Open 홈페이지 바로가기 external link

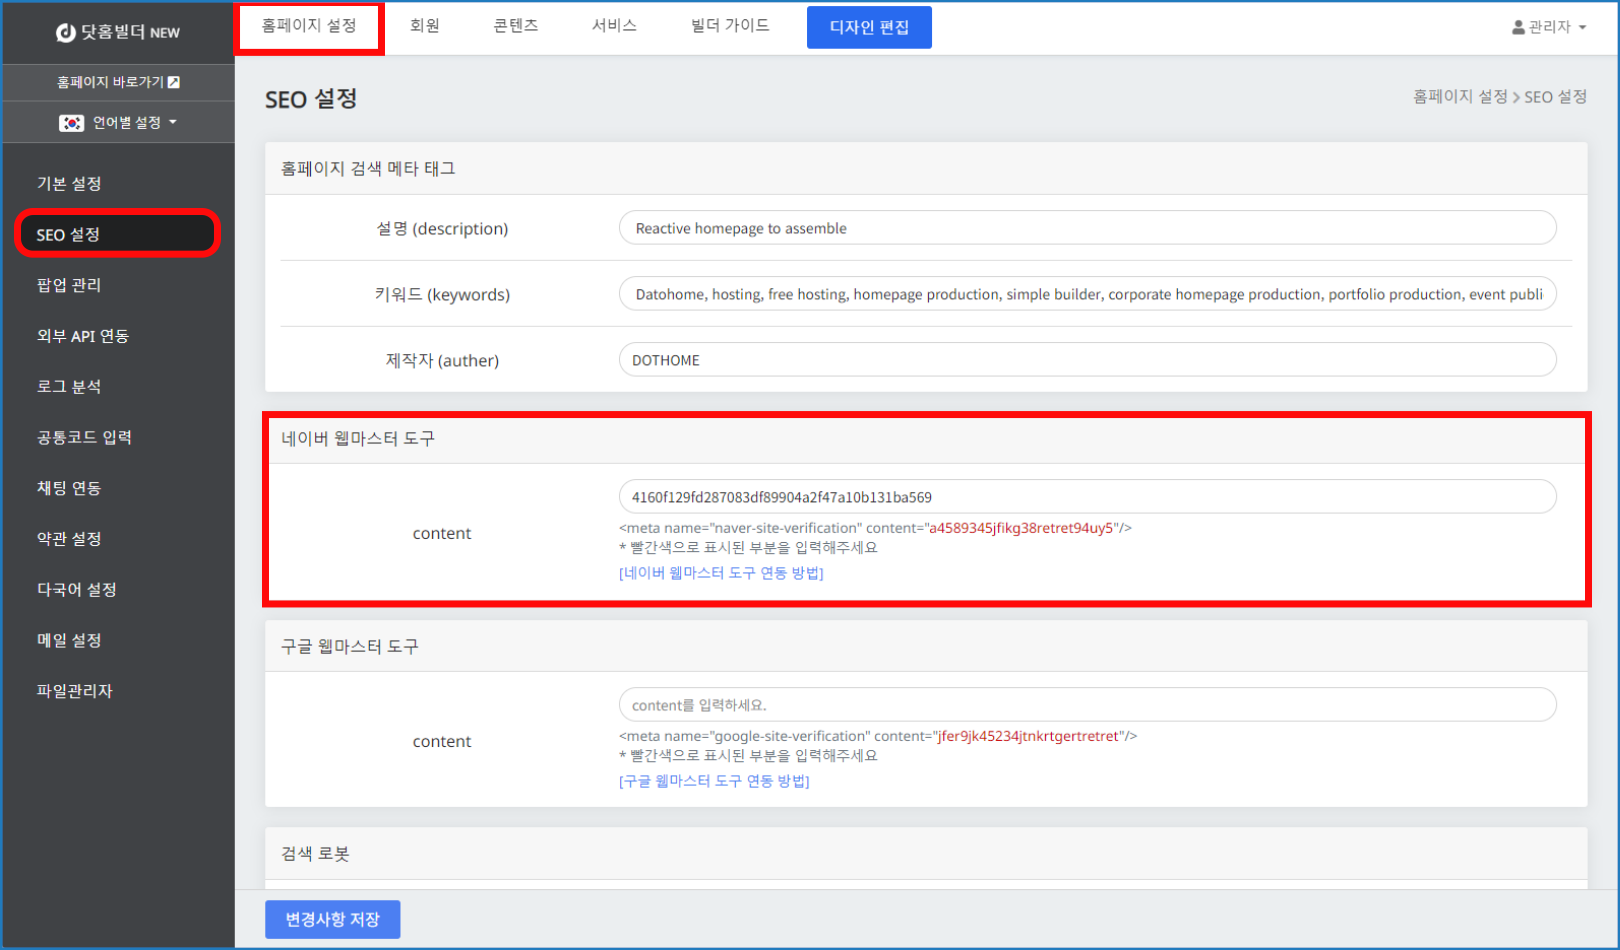(118, 82)
